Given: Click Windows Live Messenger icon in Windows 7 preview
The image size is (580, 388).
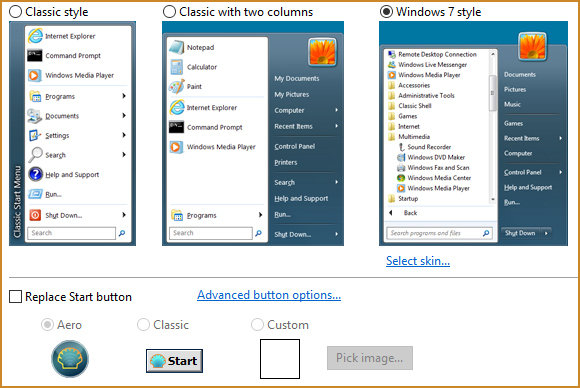Looking at the screenshot, I should [391, 64].
